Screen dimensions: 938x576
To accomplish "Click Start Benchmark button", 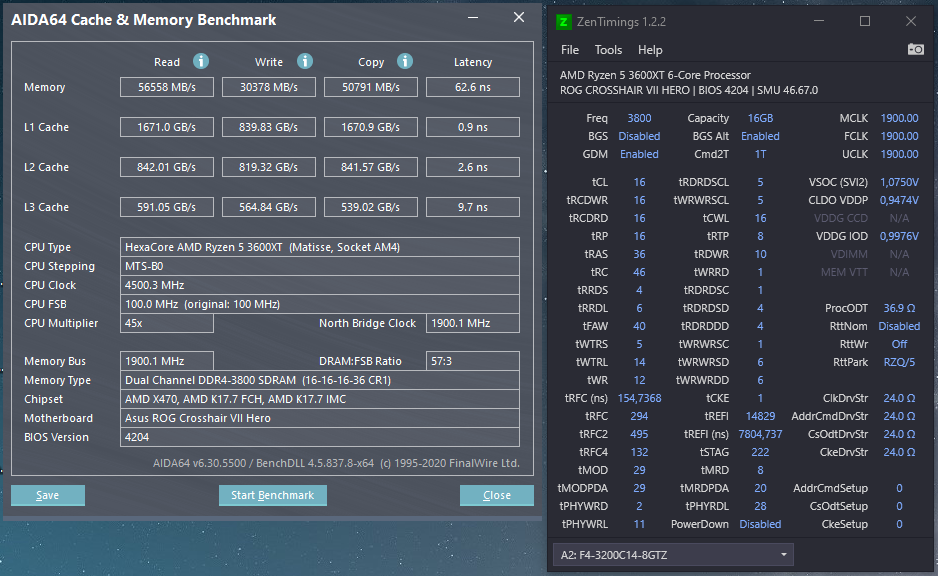I will click(273, 495).
